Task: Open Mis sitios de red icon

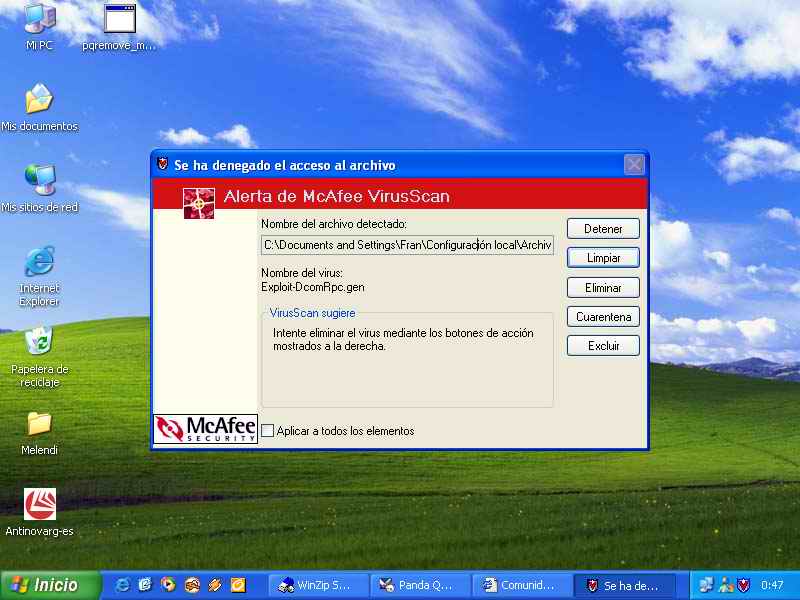Action: point(39,188)
